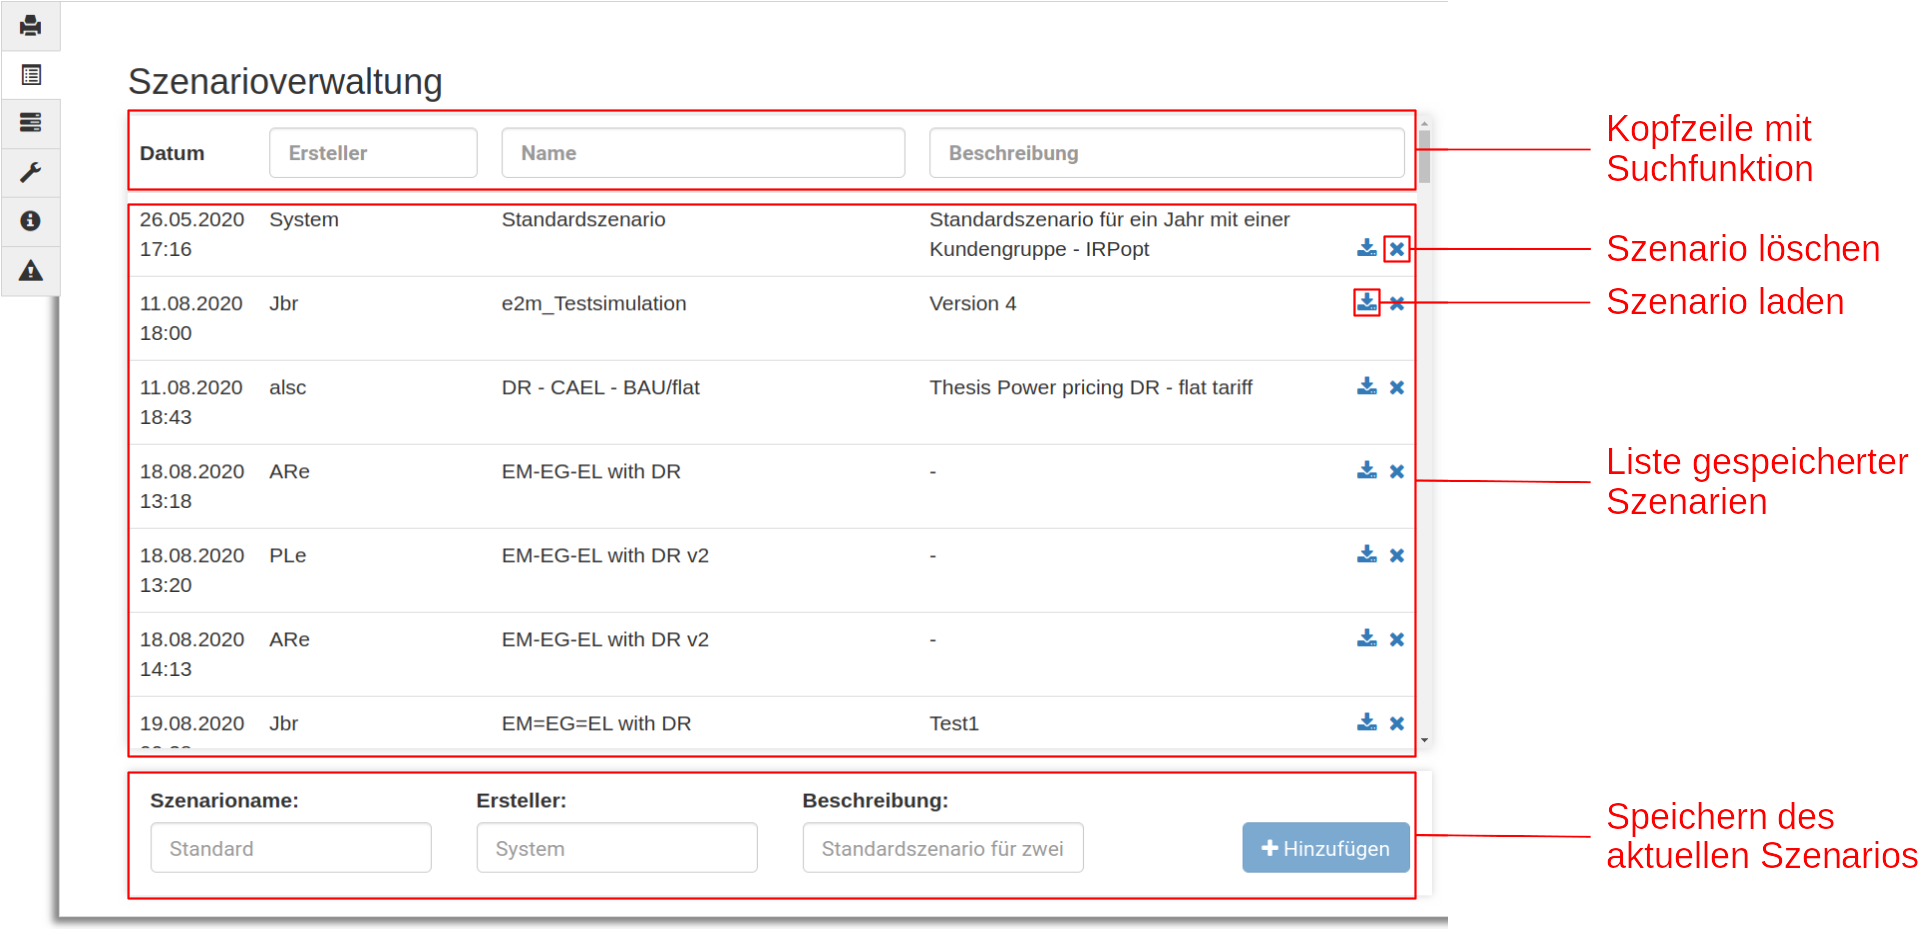Open the warning triangle sidebar icon
The width and height of the screenshot is (1919, 929).
click(x=31, y=270)
